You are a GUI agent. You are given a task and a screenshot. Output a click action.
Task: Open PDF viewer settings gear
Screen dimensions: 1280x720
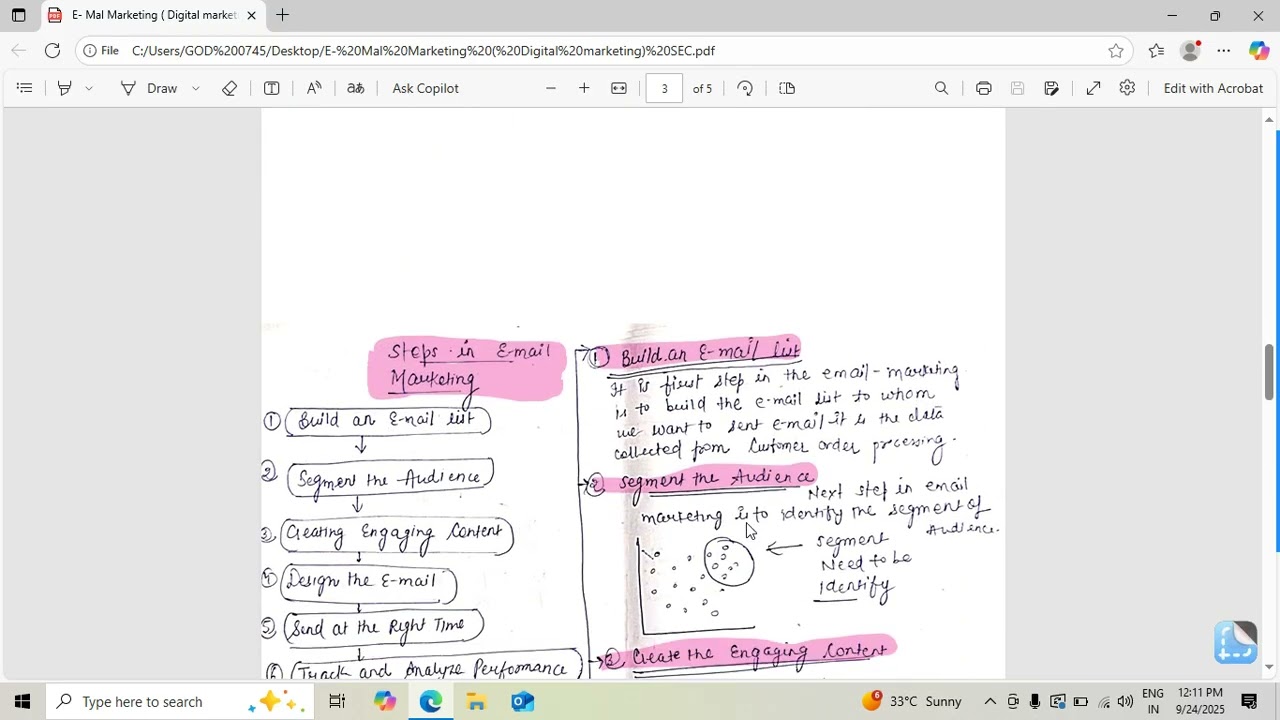click(x=1127, y=88)
